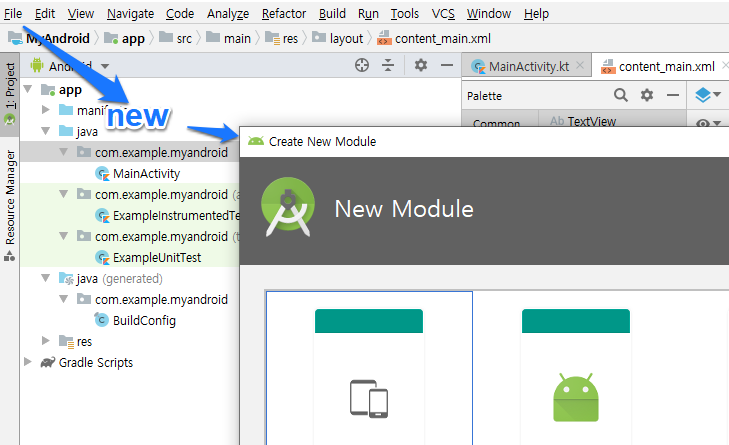The height and width of the screenshot is (445, 729).
Task: Open the Help menu
Action: [x=536, y=14]
